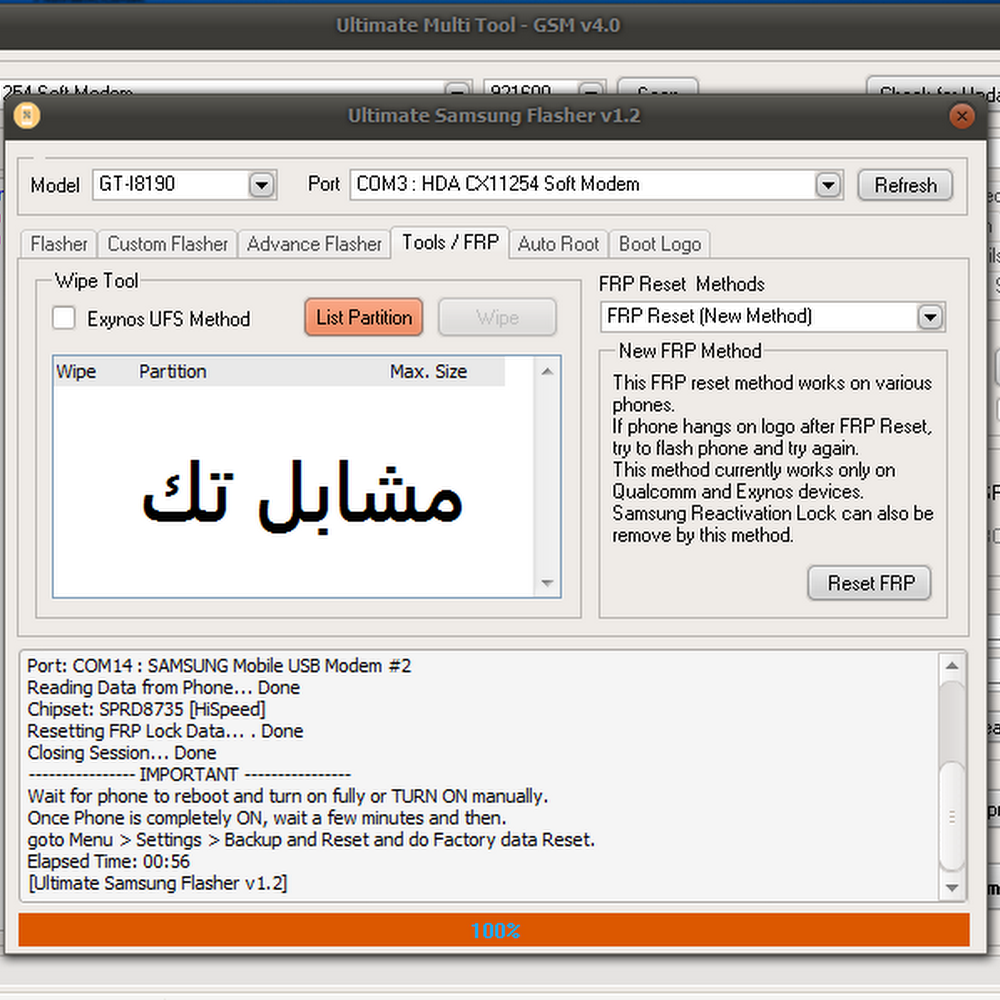Screen dimensions: 1000x1000
Task: Click the Reset FRP button
Action: coord(870,583)
